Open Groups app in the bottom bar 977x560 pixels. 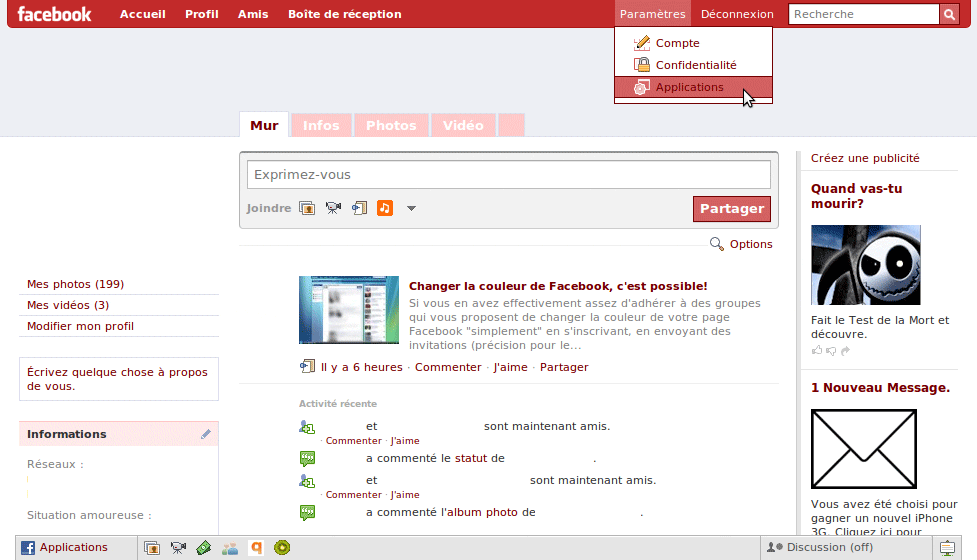pos(230,548)
